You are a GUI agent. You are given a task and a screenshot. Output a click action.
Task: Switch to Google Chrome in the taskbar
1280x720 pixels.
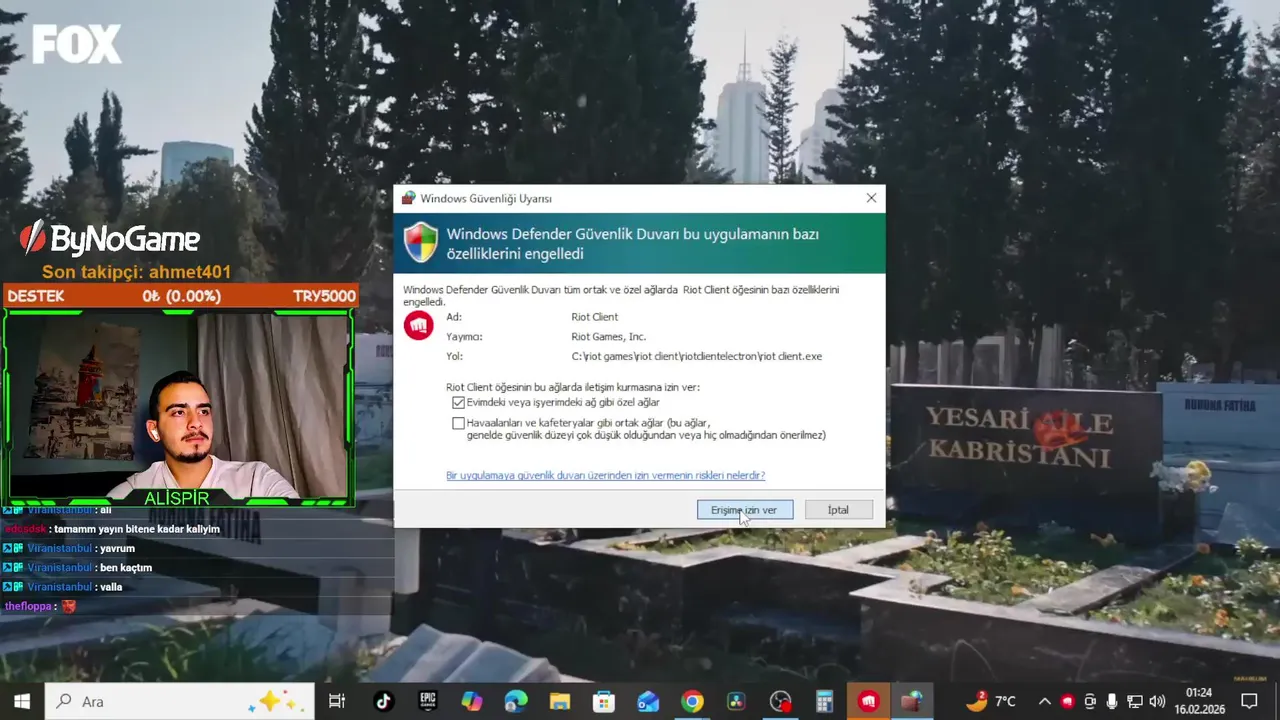tap(692, 701)
